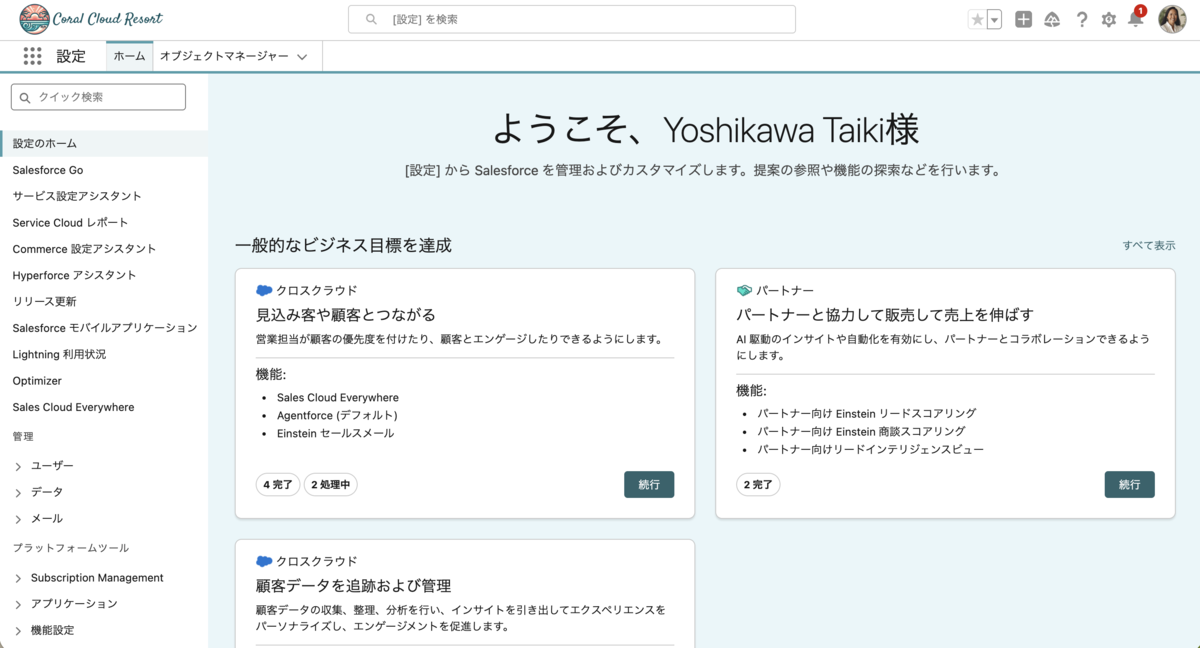
Task: Select the ホーム tab
Action: pos(129,56)
